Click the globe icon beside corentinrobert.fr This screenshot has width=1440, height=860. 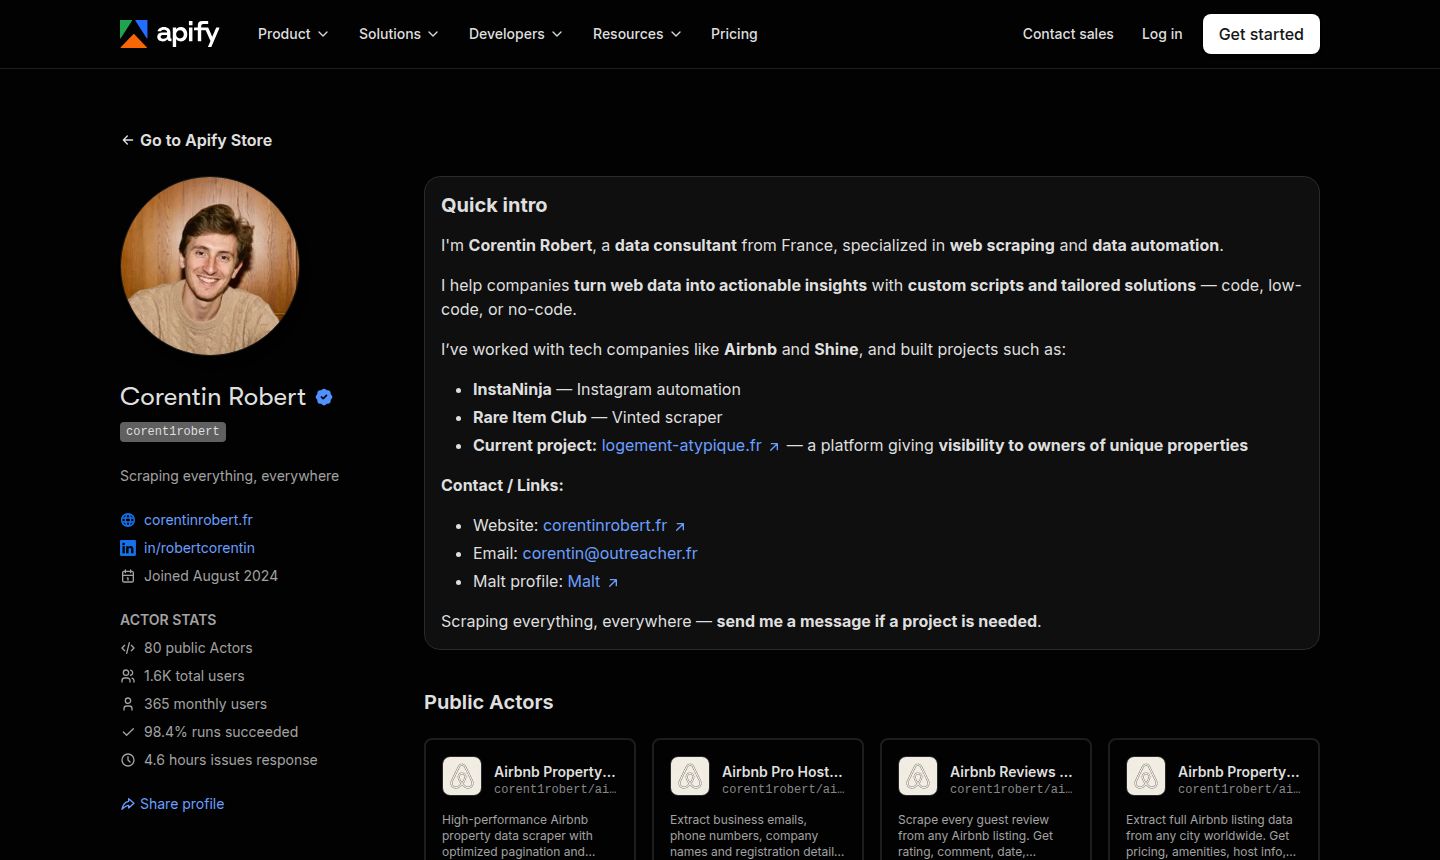(128, 520)
